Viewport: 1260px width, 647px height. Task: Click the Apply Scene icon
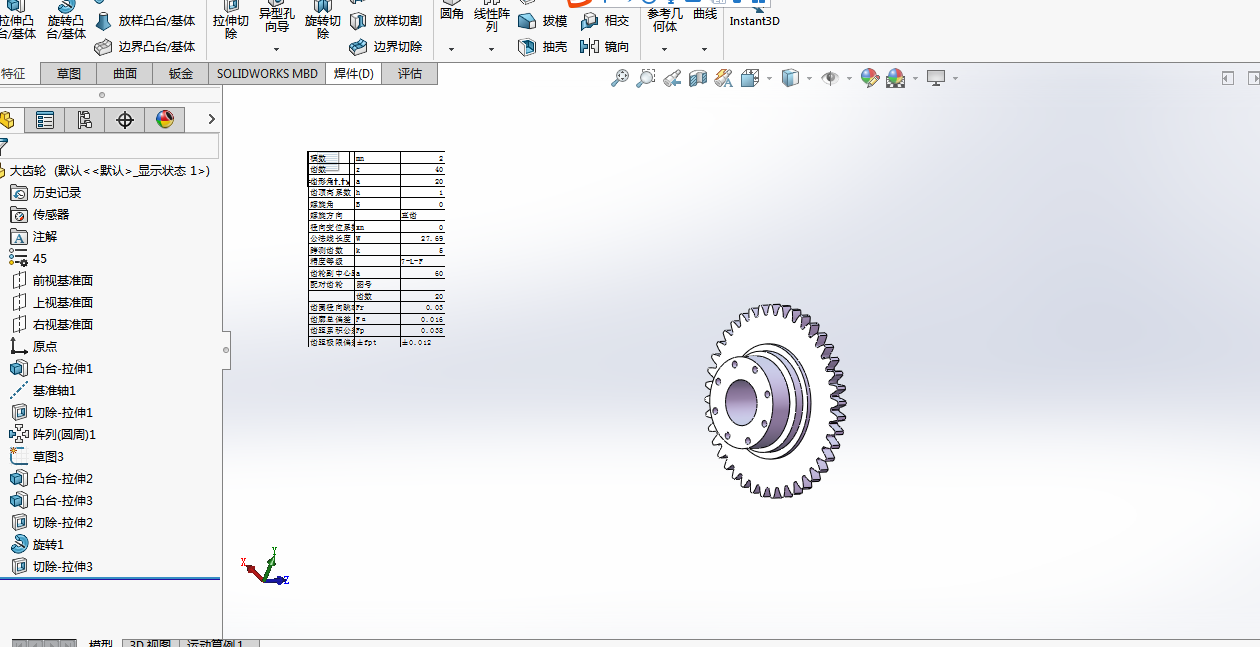[895, 78]
